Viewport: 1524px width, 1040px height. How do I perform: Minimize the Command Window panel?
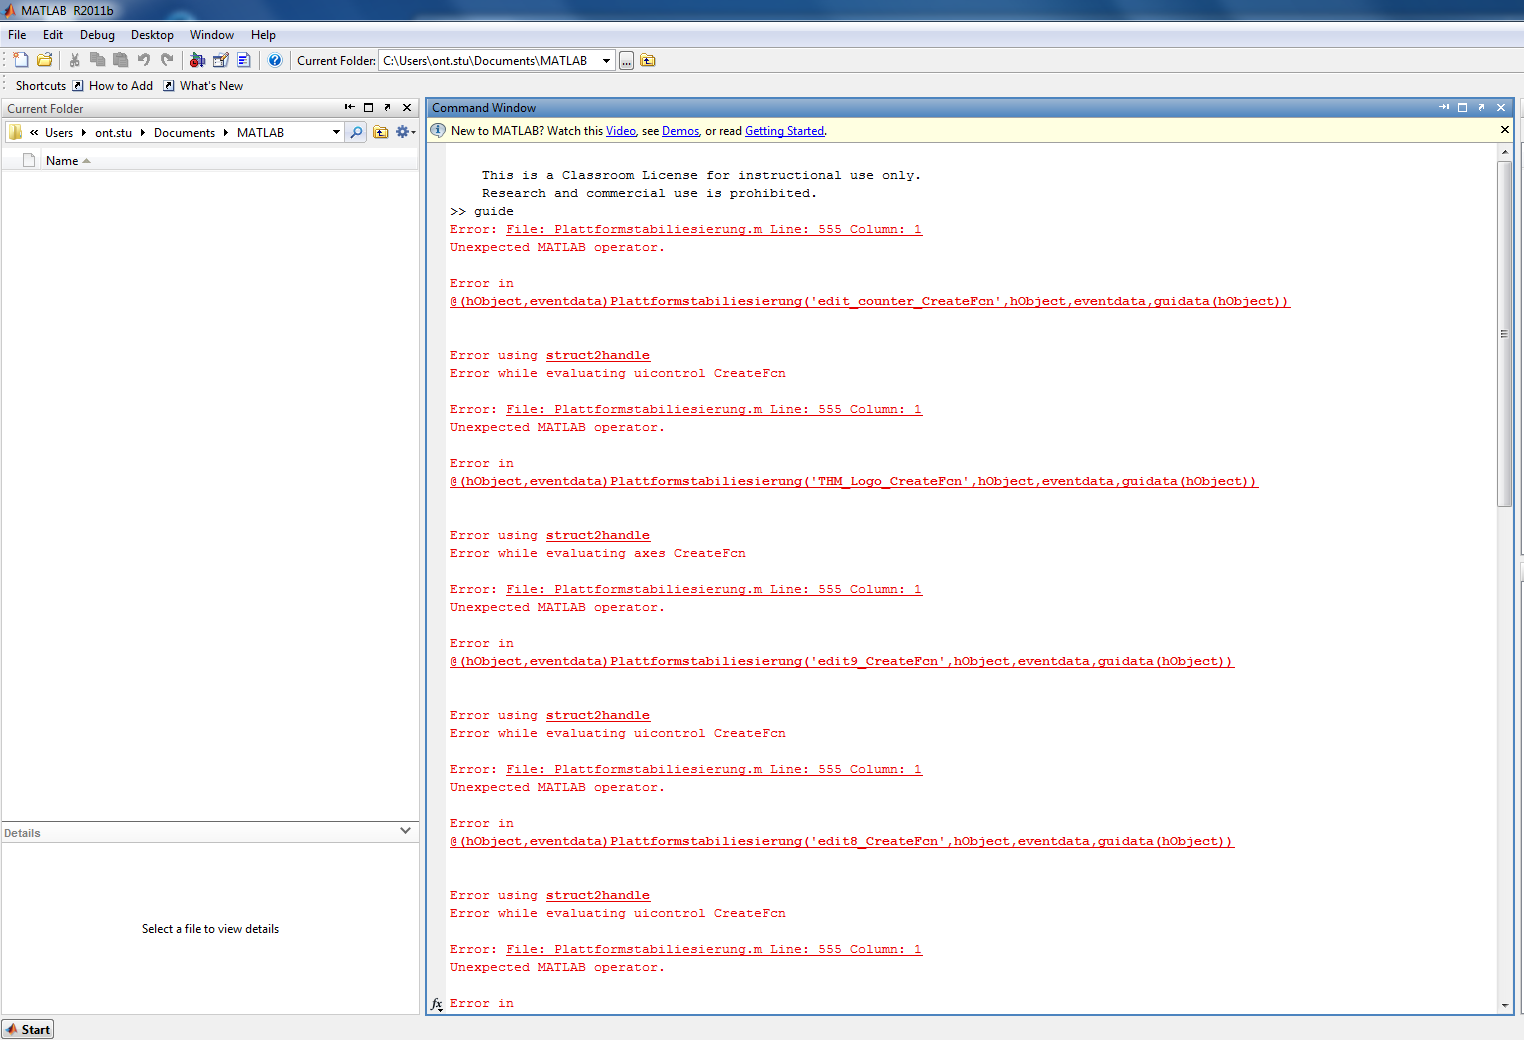pyautogui.click(x=1444, y=107)
